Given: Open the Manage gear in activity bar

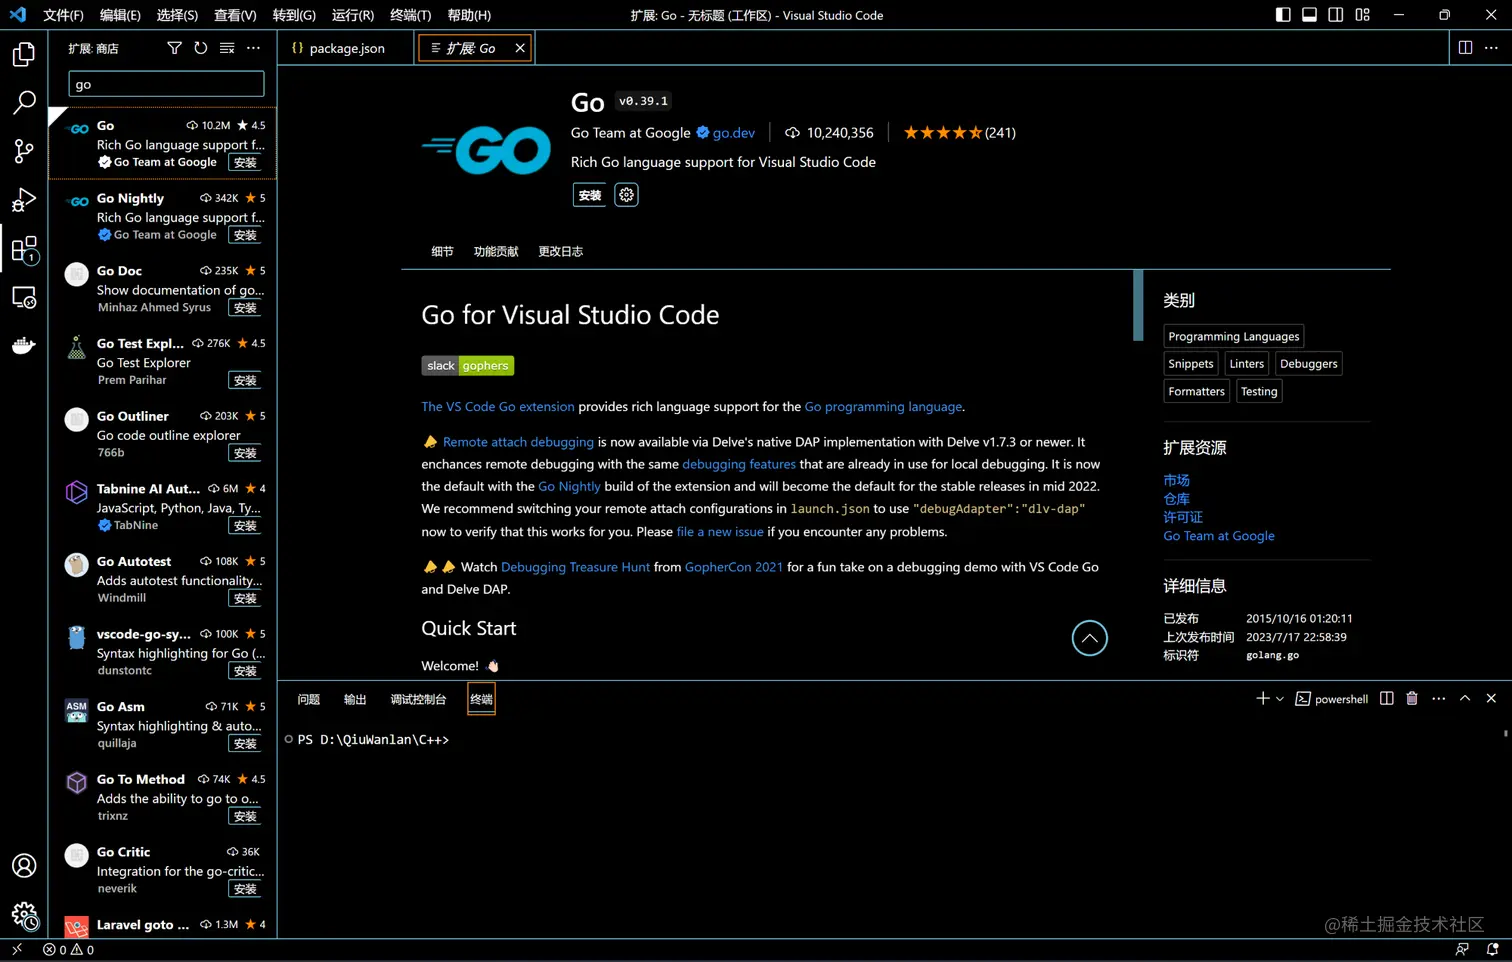Looking at the screenshot, I should 24,914.
